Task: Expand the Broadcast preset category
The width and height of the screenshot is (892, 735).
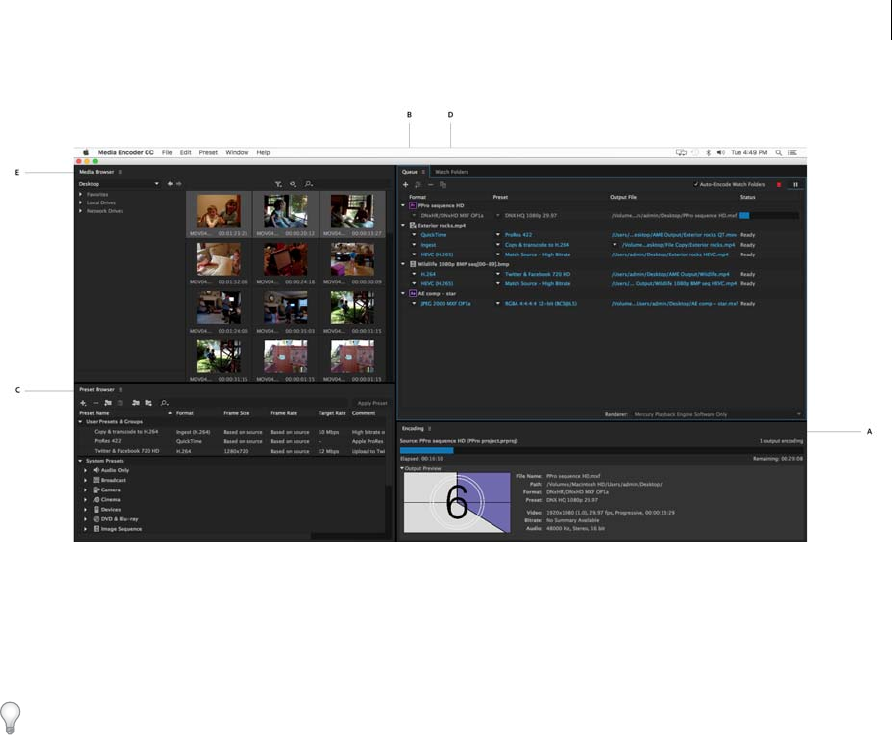Action: (85, 480)
